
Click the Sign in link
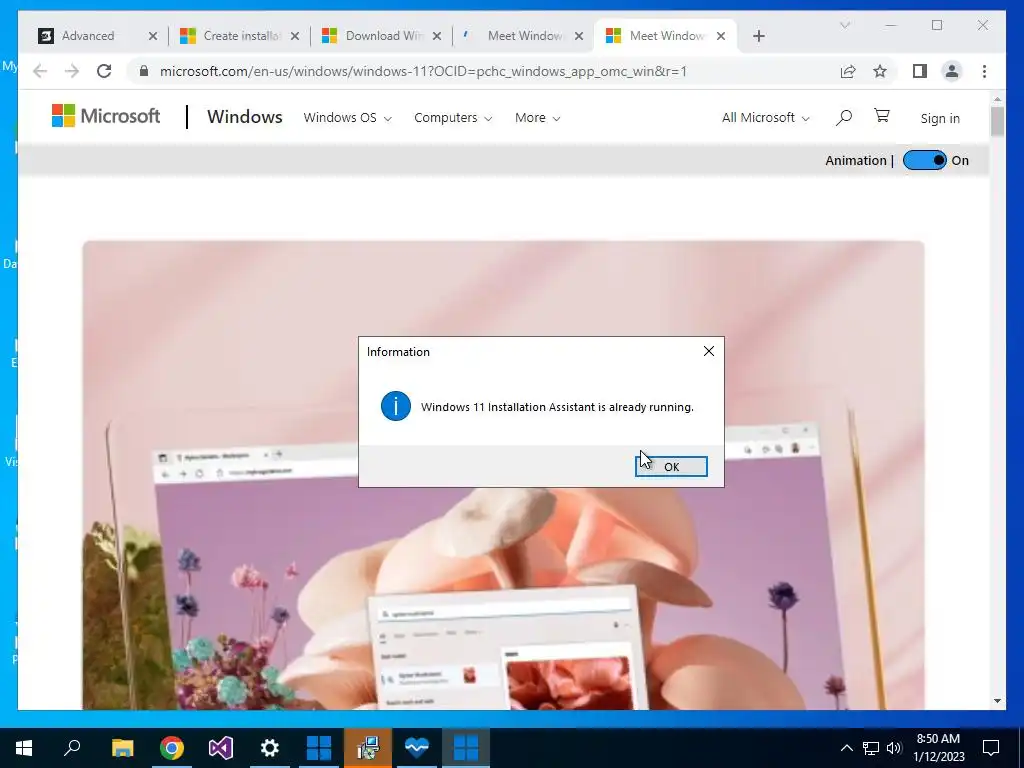coord(940,118)
